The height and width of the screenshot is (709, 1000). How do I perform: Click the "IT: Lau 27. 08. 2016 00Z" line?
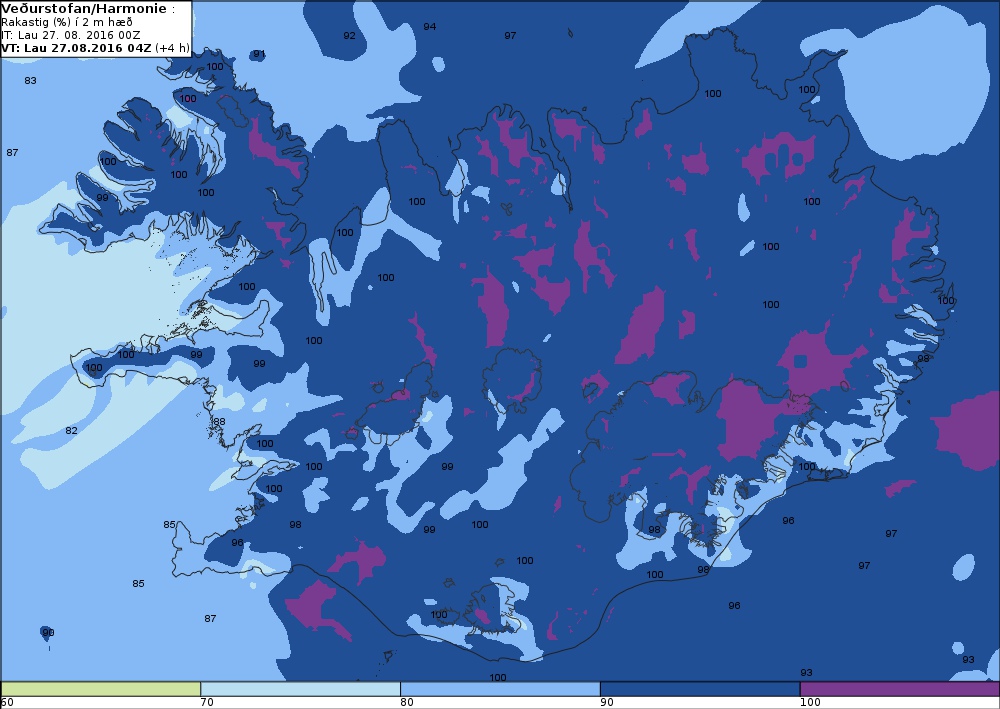click(71, 35)
